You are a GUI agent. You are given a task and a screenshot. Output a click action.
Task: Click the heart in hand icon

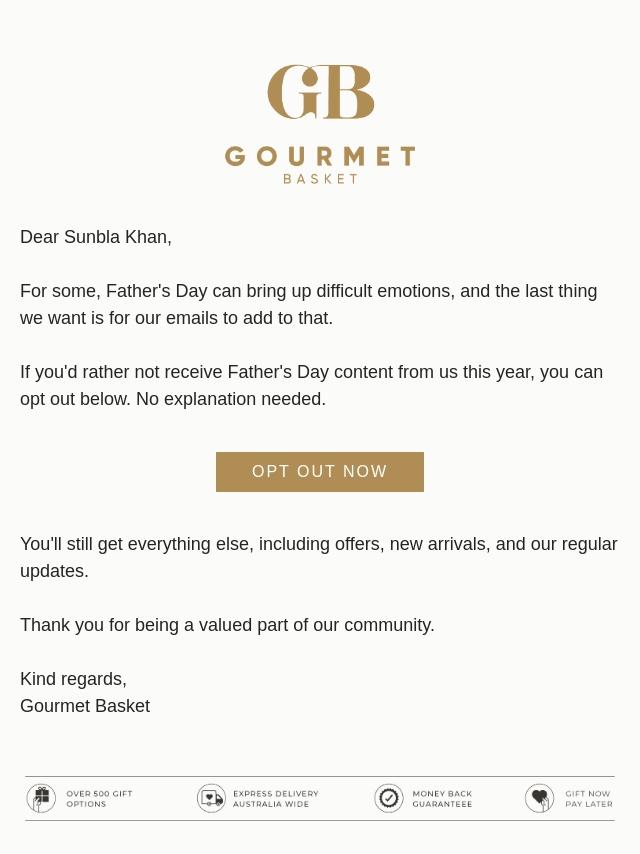coord(539,798)
